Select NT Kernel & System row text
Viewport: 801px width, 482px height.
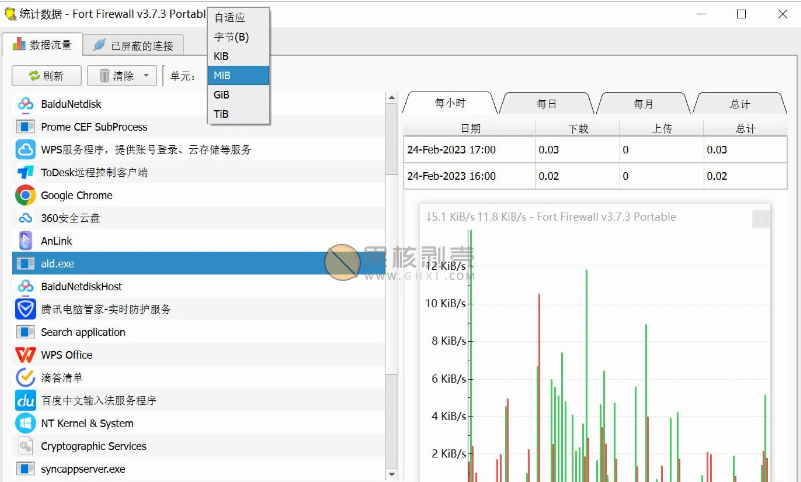87,423
